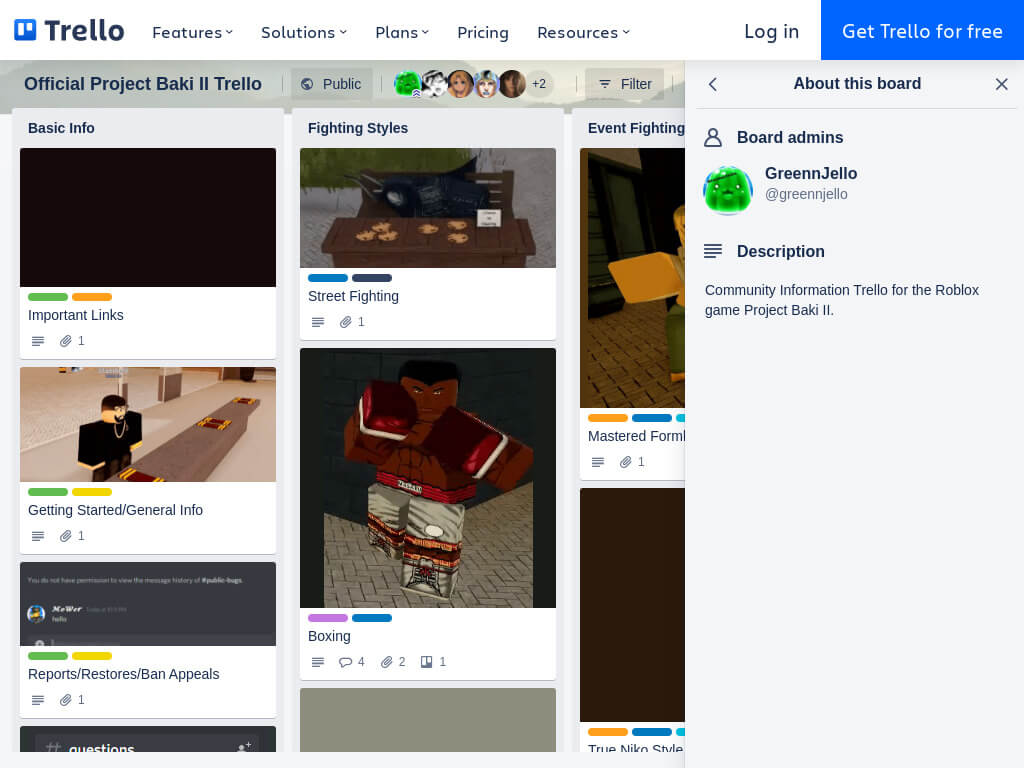Click attachment icon on Mastered Form card
The image size is (1024, 768).
pos(626,462)
